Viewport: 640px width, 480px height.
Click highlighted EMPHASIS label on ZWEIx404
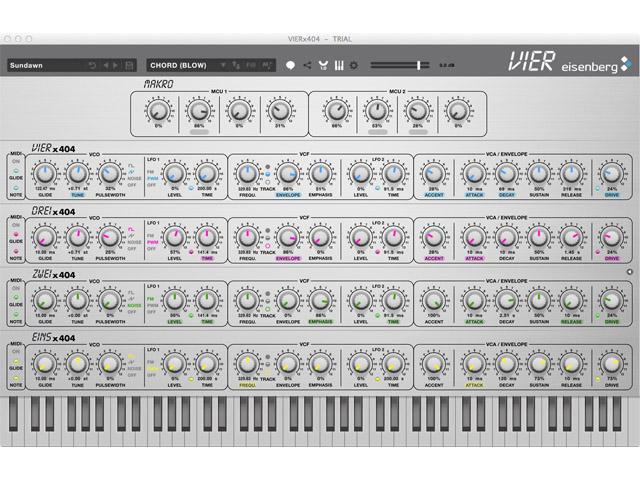click(x=320, y=322)
